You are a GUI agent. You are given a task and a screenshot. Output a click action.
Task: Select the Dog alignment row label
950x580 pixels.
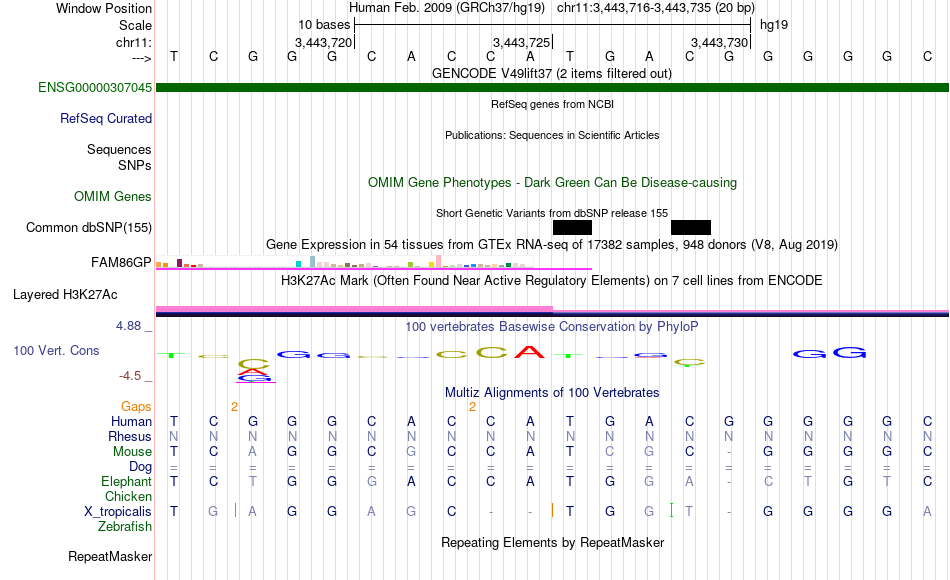coord(140,467)
